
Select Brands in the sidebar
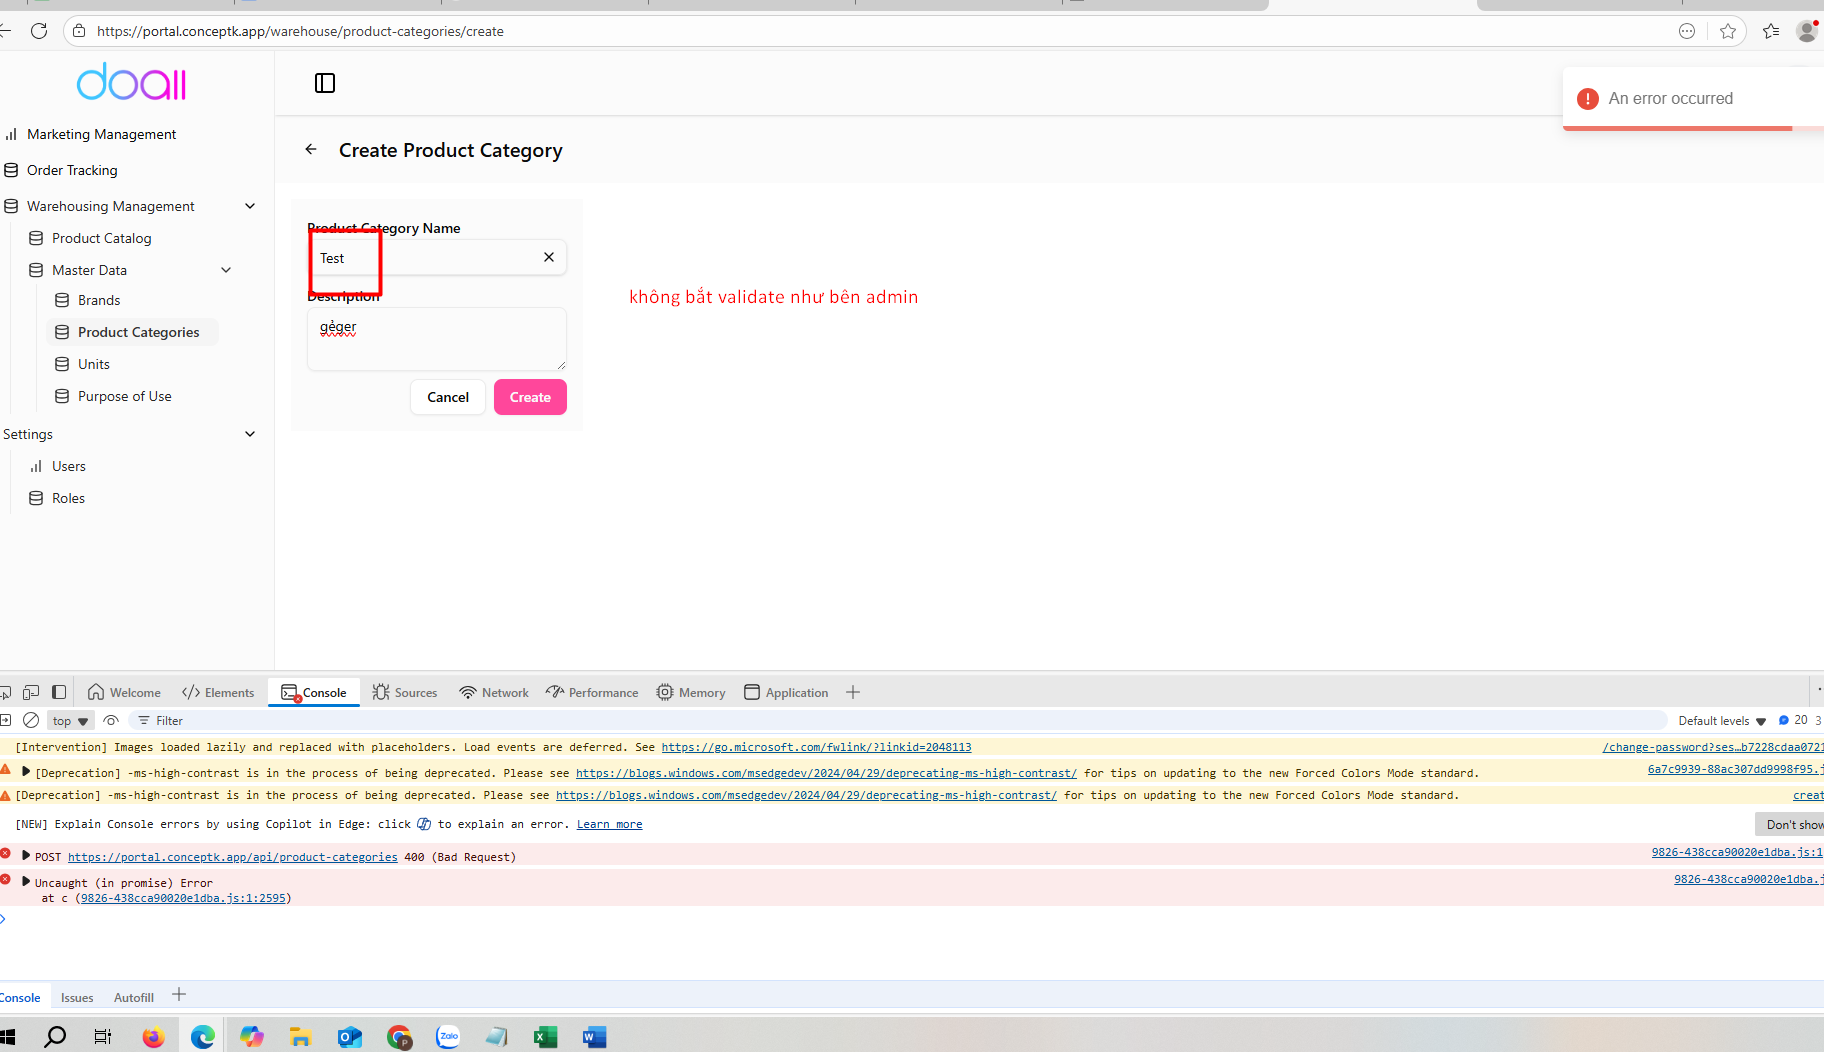98,300
